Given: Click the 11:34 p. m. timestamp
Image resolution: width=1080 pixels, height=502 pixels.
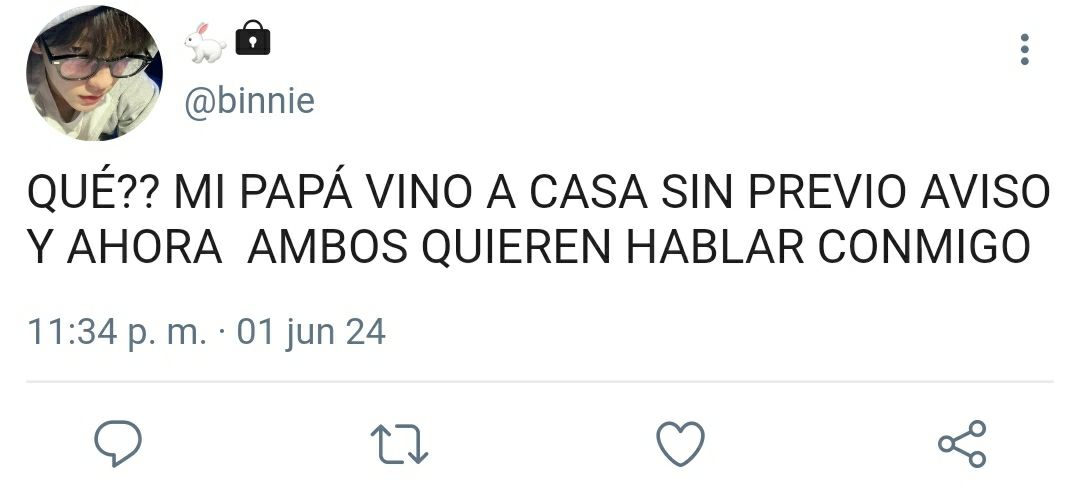Looking at the screenshot, I should click(x=117, y=332).
